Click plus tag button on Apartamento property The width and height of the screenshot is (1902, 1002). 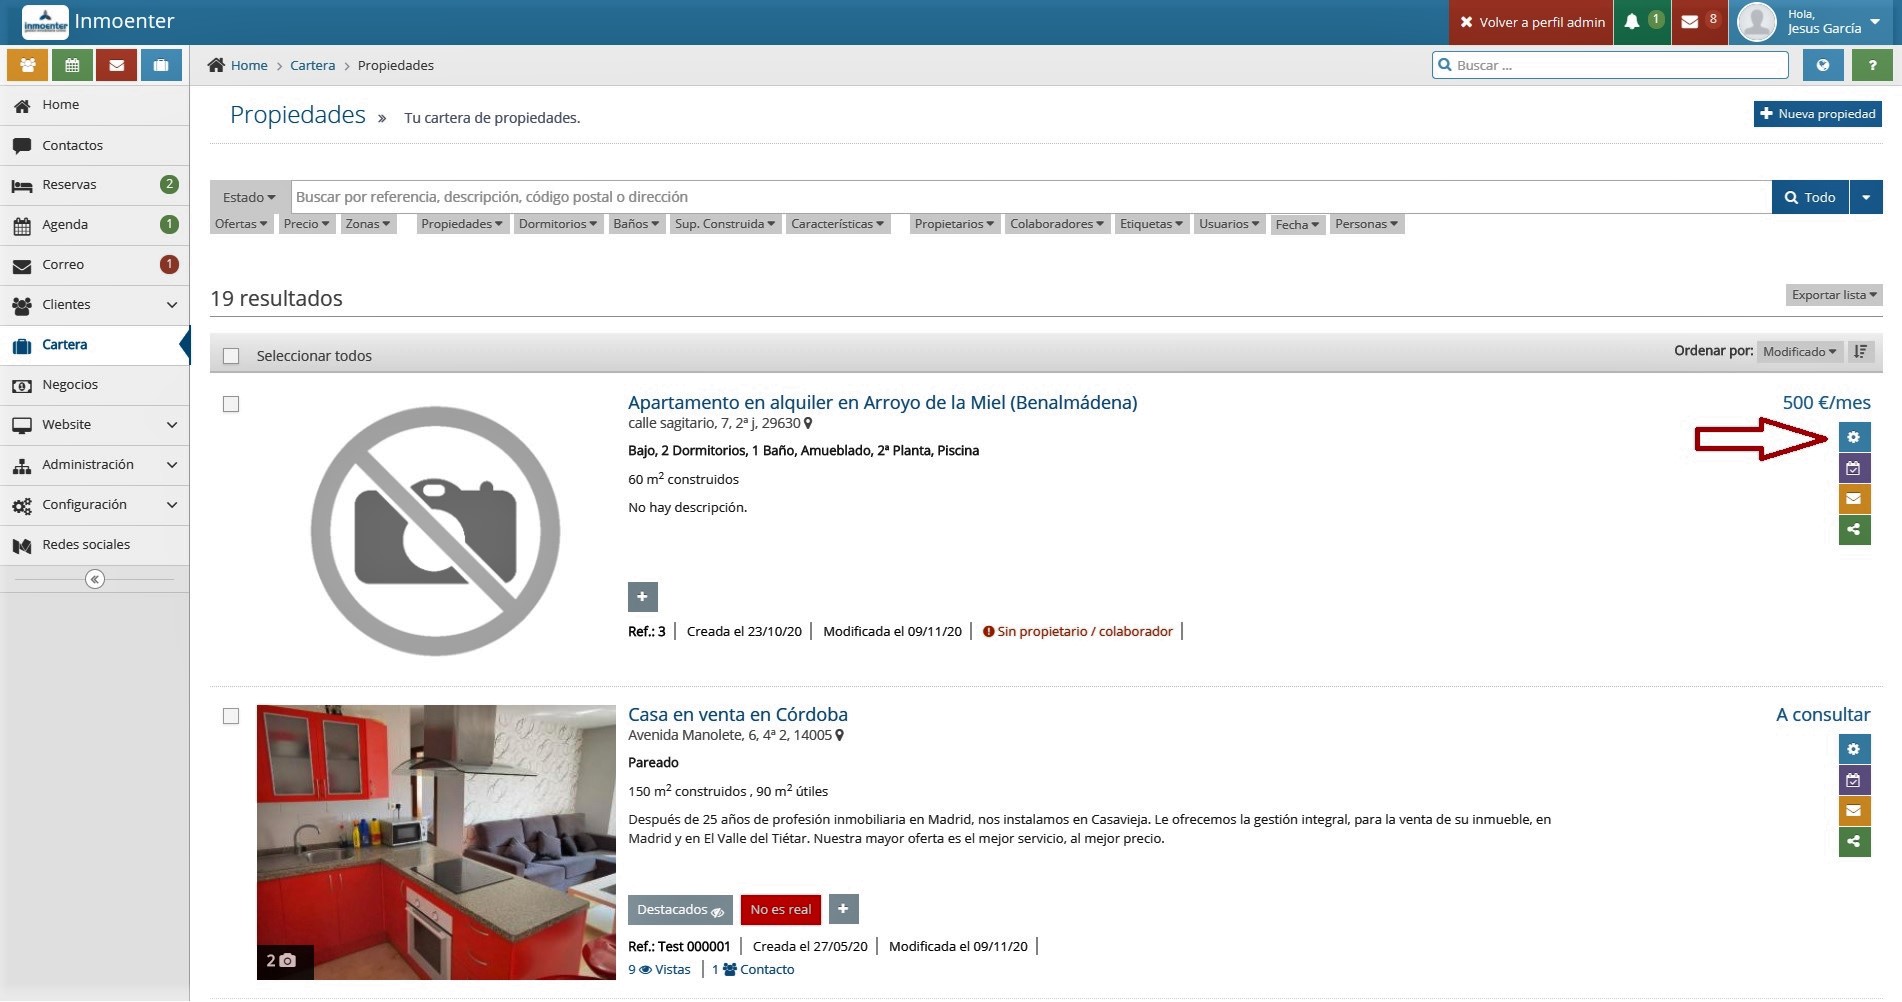[x=643, y=597]
